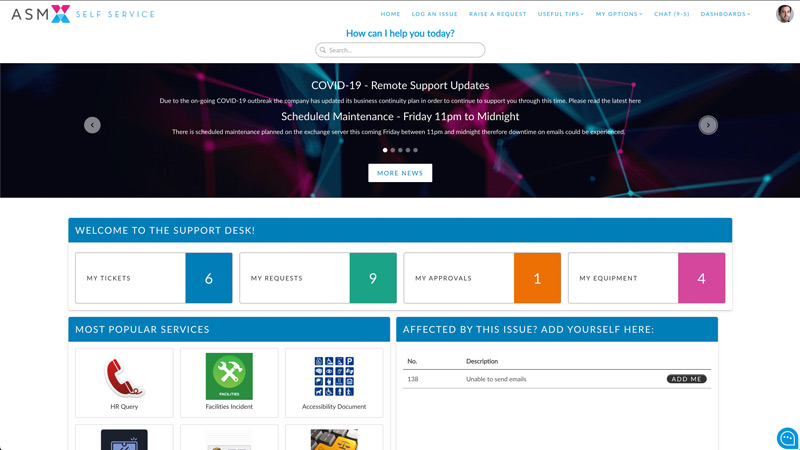The height and width of the screenshot is (450, 800).
Task: Go to Raise a Request menu item
Action: [497, 14]
